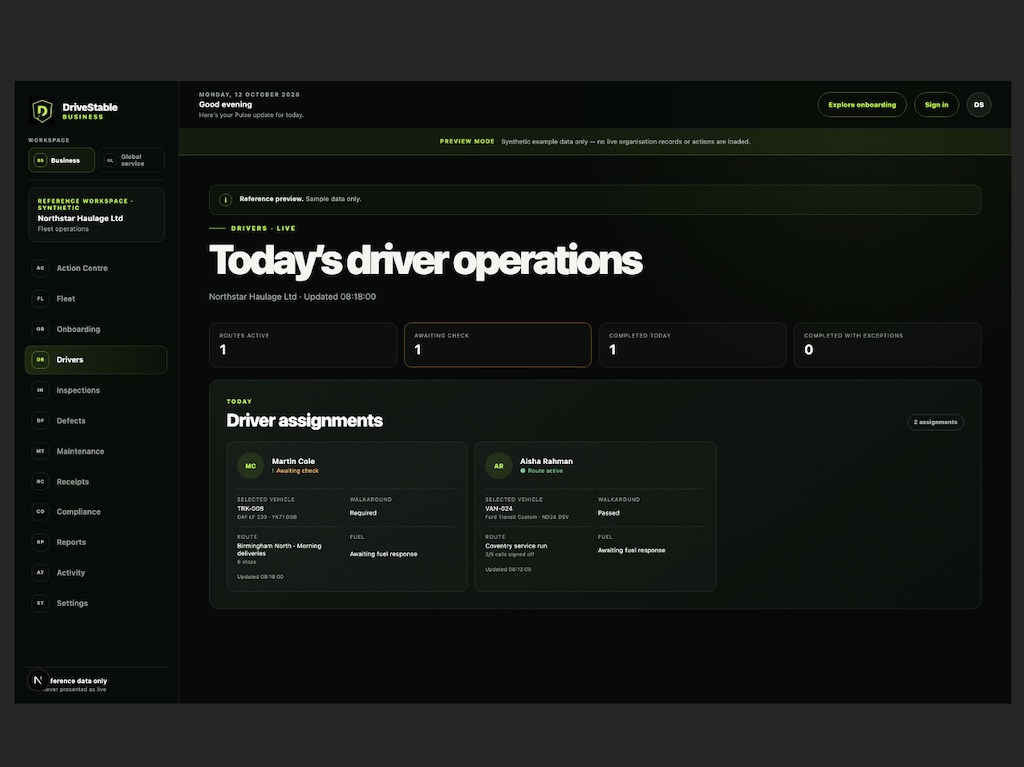Screen dimensions: 1024x767
Task: Select the Drivers sidebar item
Action: click(96, 360)
